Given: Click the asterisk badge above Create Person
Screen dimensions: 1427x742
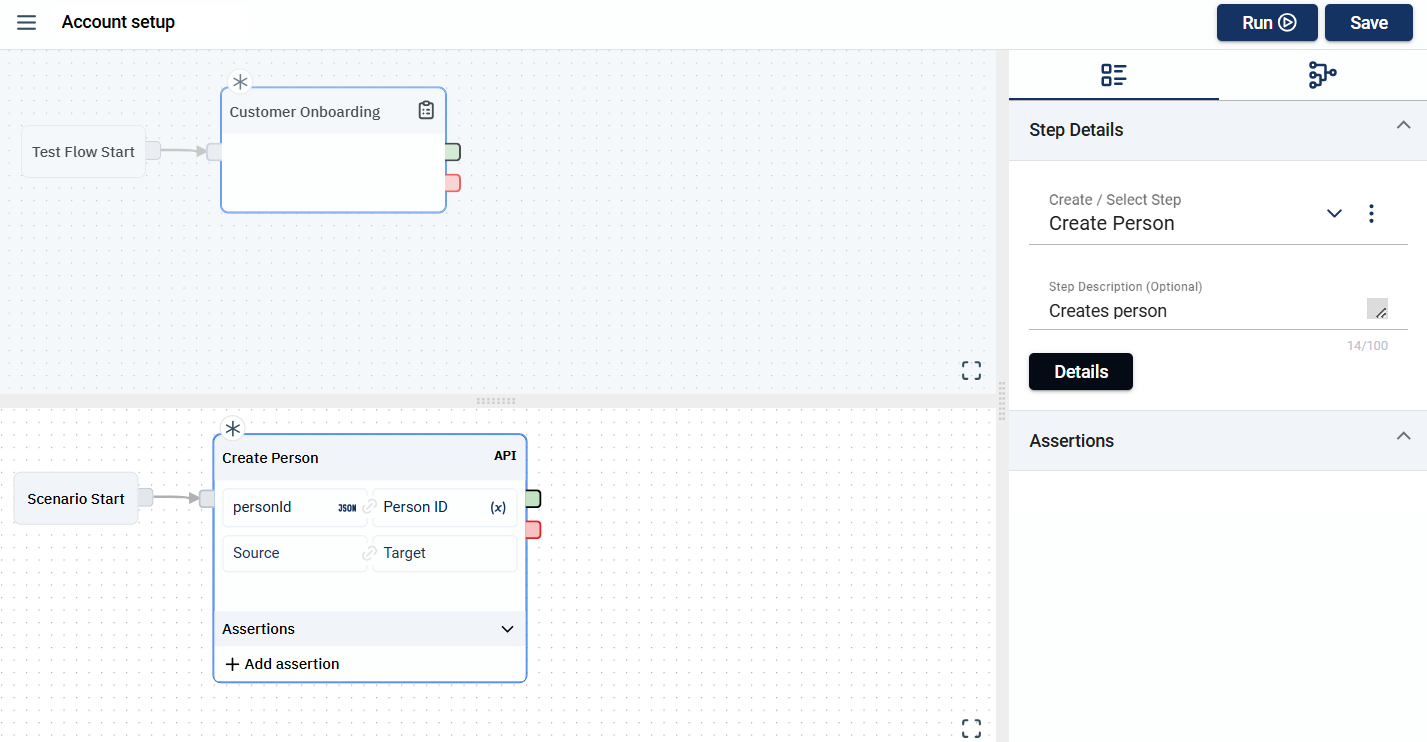Looking at the screenshot, I should coord(233,429).
